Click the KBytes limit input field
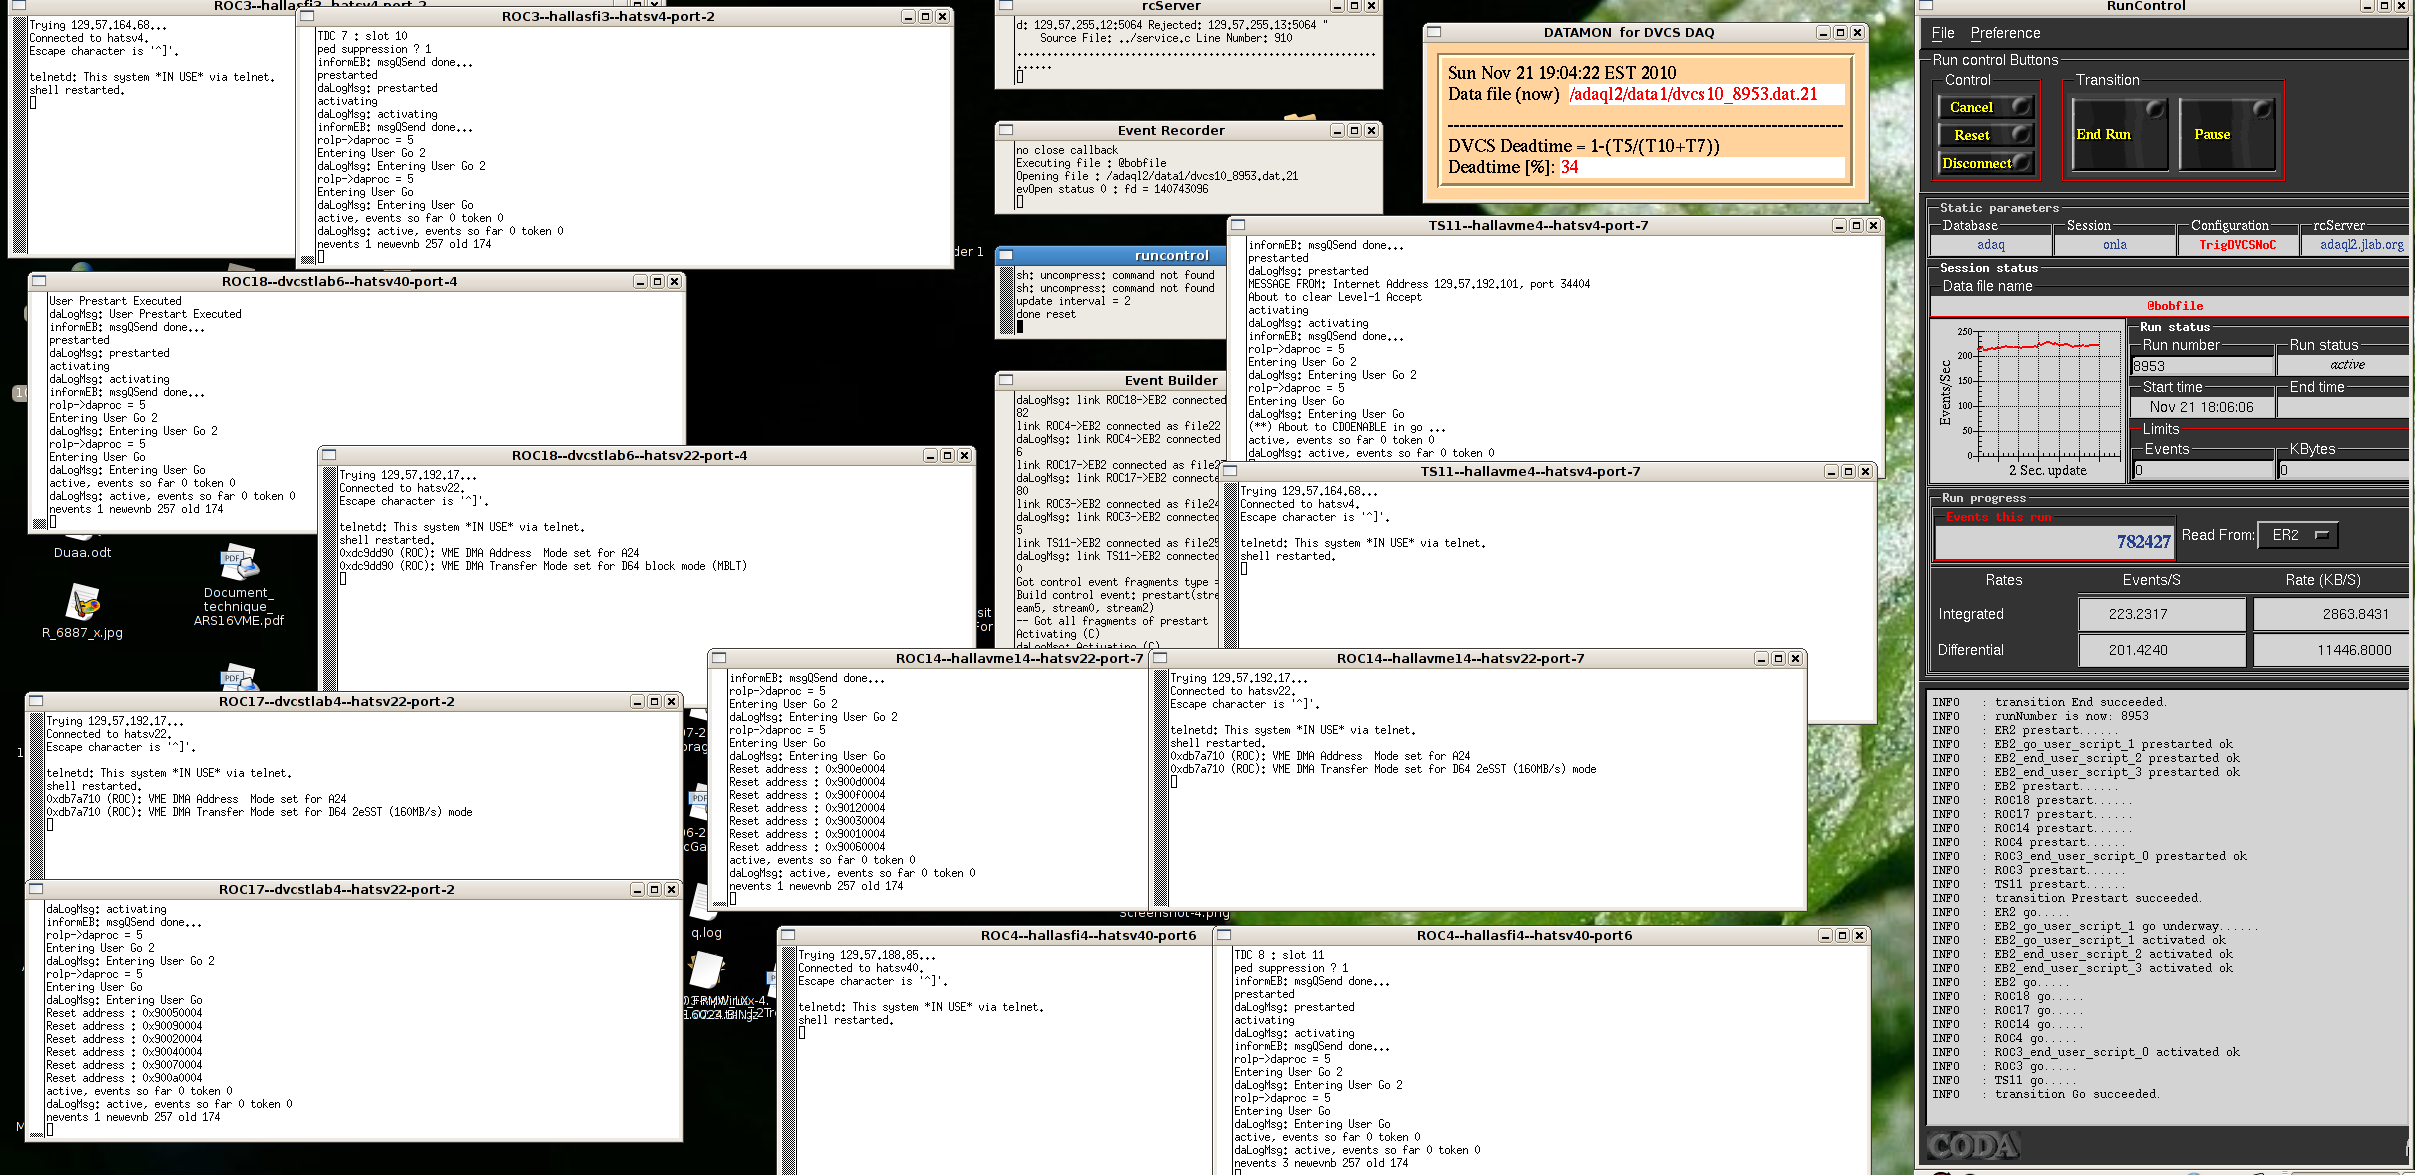2415x1175 pixels. coord(2343,470)
